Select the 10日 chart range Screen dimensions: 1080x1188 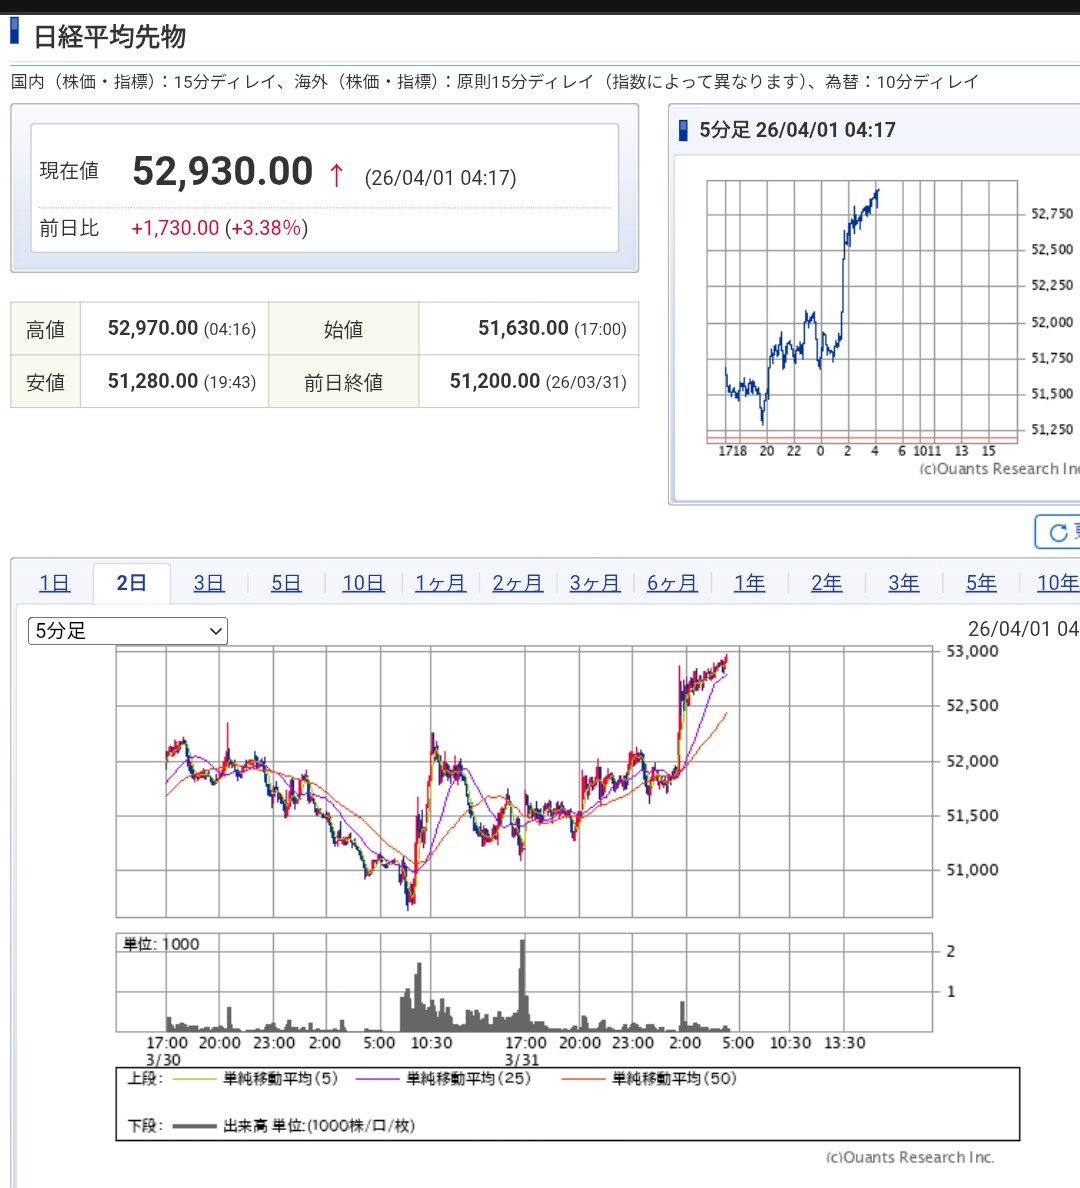pyautogui.click(x=363, y=583)
